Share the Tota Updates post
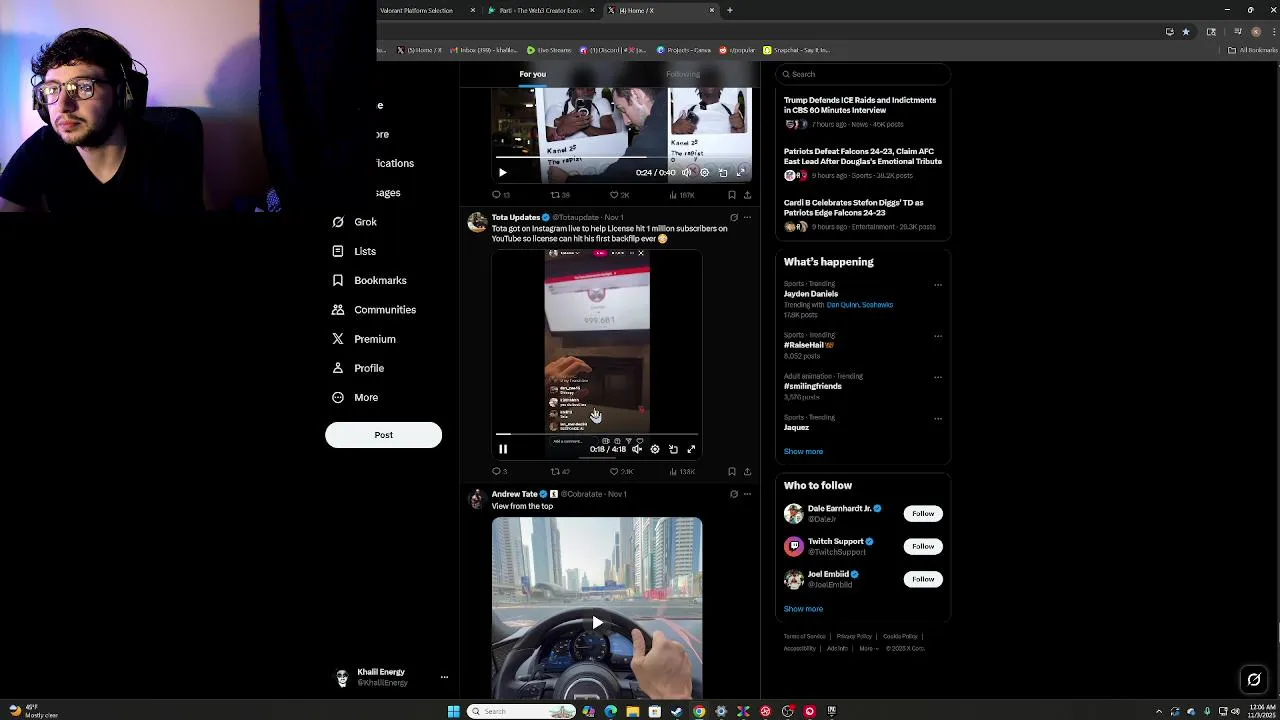 747,472
